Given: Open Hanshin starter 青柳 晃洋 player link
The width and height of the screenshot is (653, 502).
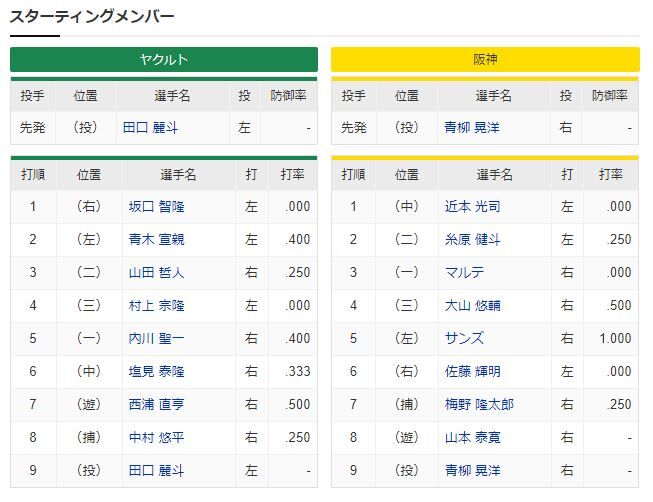Looking at the screenshot, I should pos(470,129).
